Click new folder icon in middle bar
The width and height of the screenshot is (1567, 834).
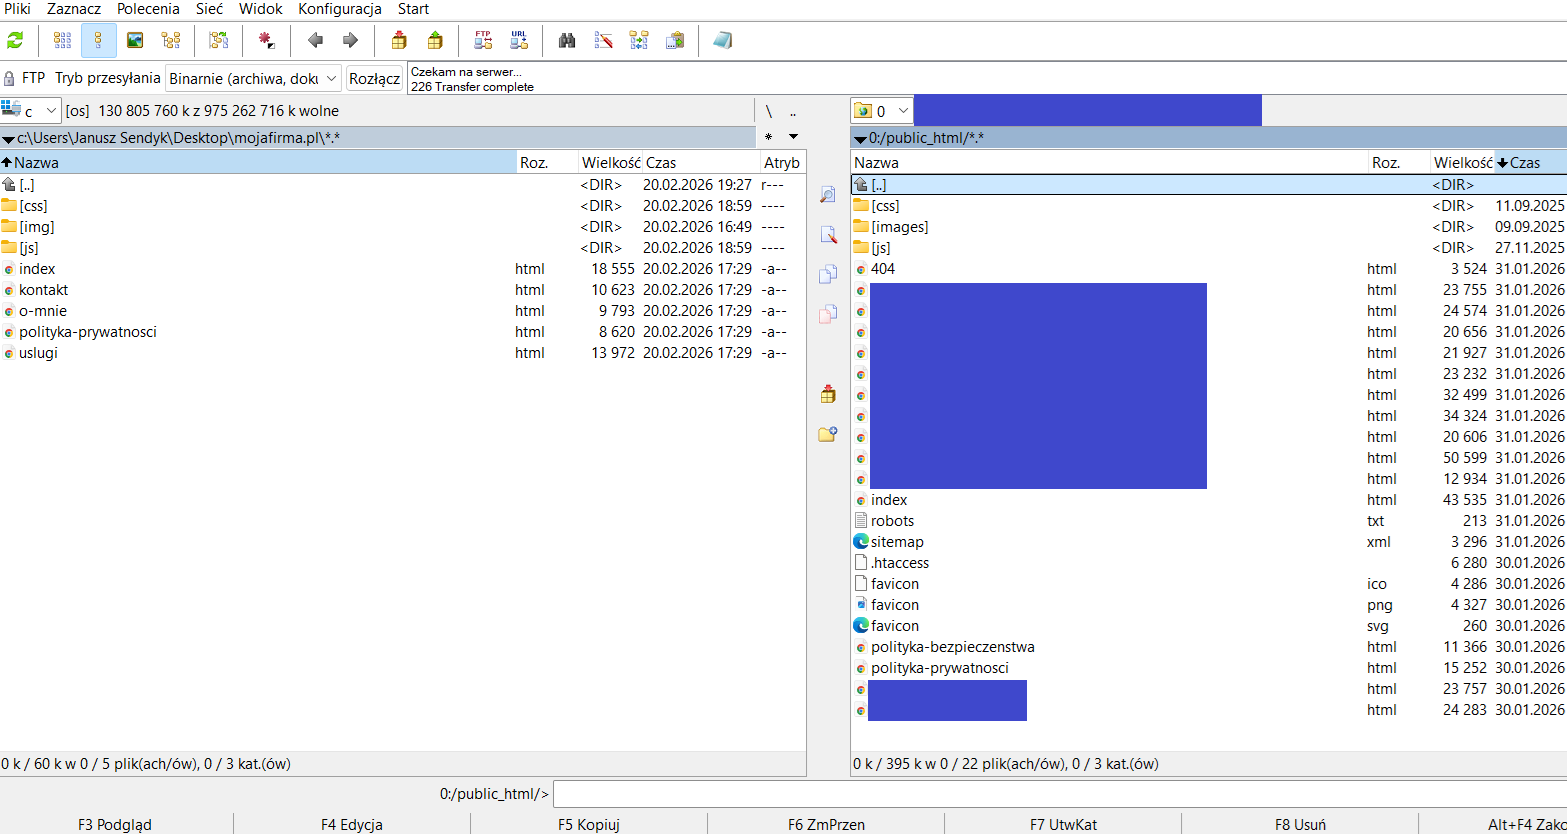coord(827,434)
